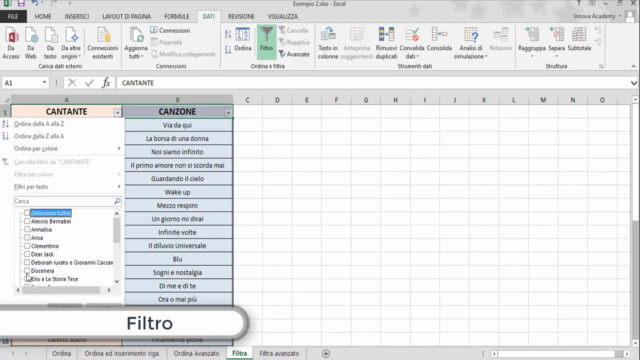The height and width of the screenshot is (360, 640).
Task: Open Analisi di simulazione menu
Action: click(471, 43)
